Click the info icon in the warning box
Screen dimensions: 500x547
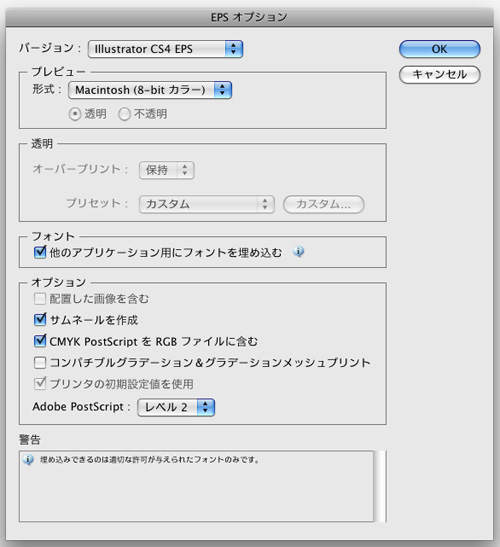(28, 459)
